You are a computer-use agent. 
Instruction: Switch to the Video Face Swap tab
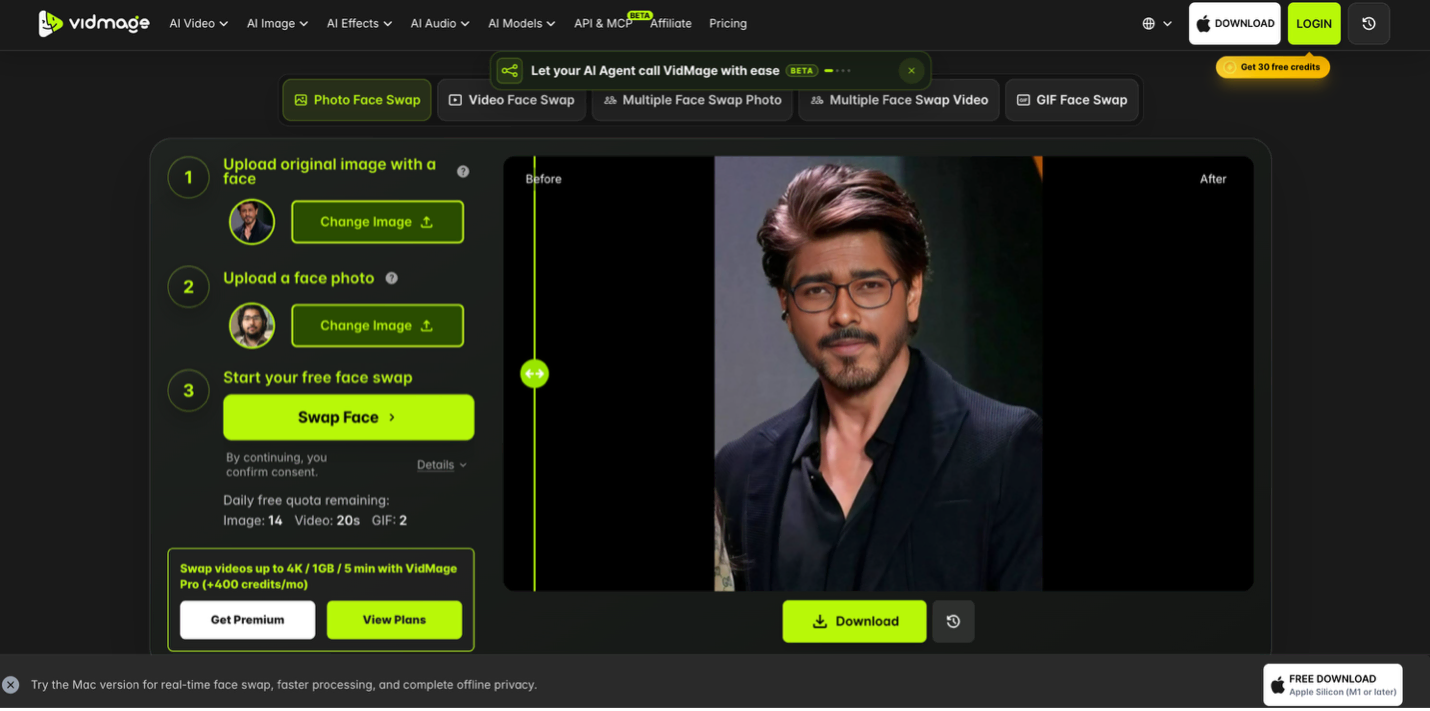pyautogui.click(x=512, y=100)
